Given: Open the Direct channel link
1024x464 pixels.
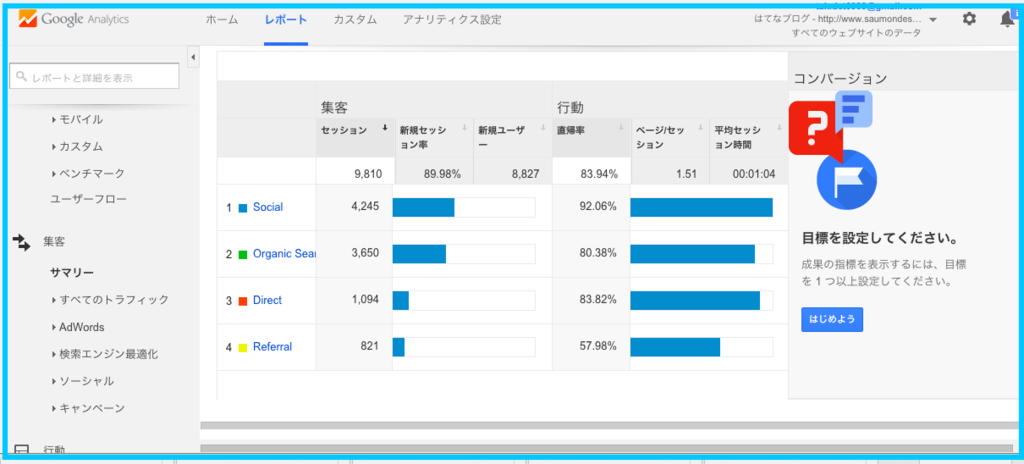Looking at the screenshot, I should pos(267,301).
